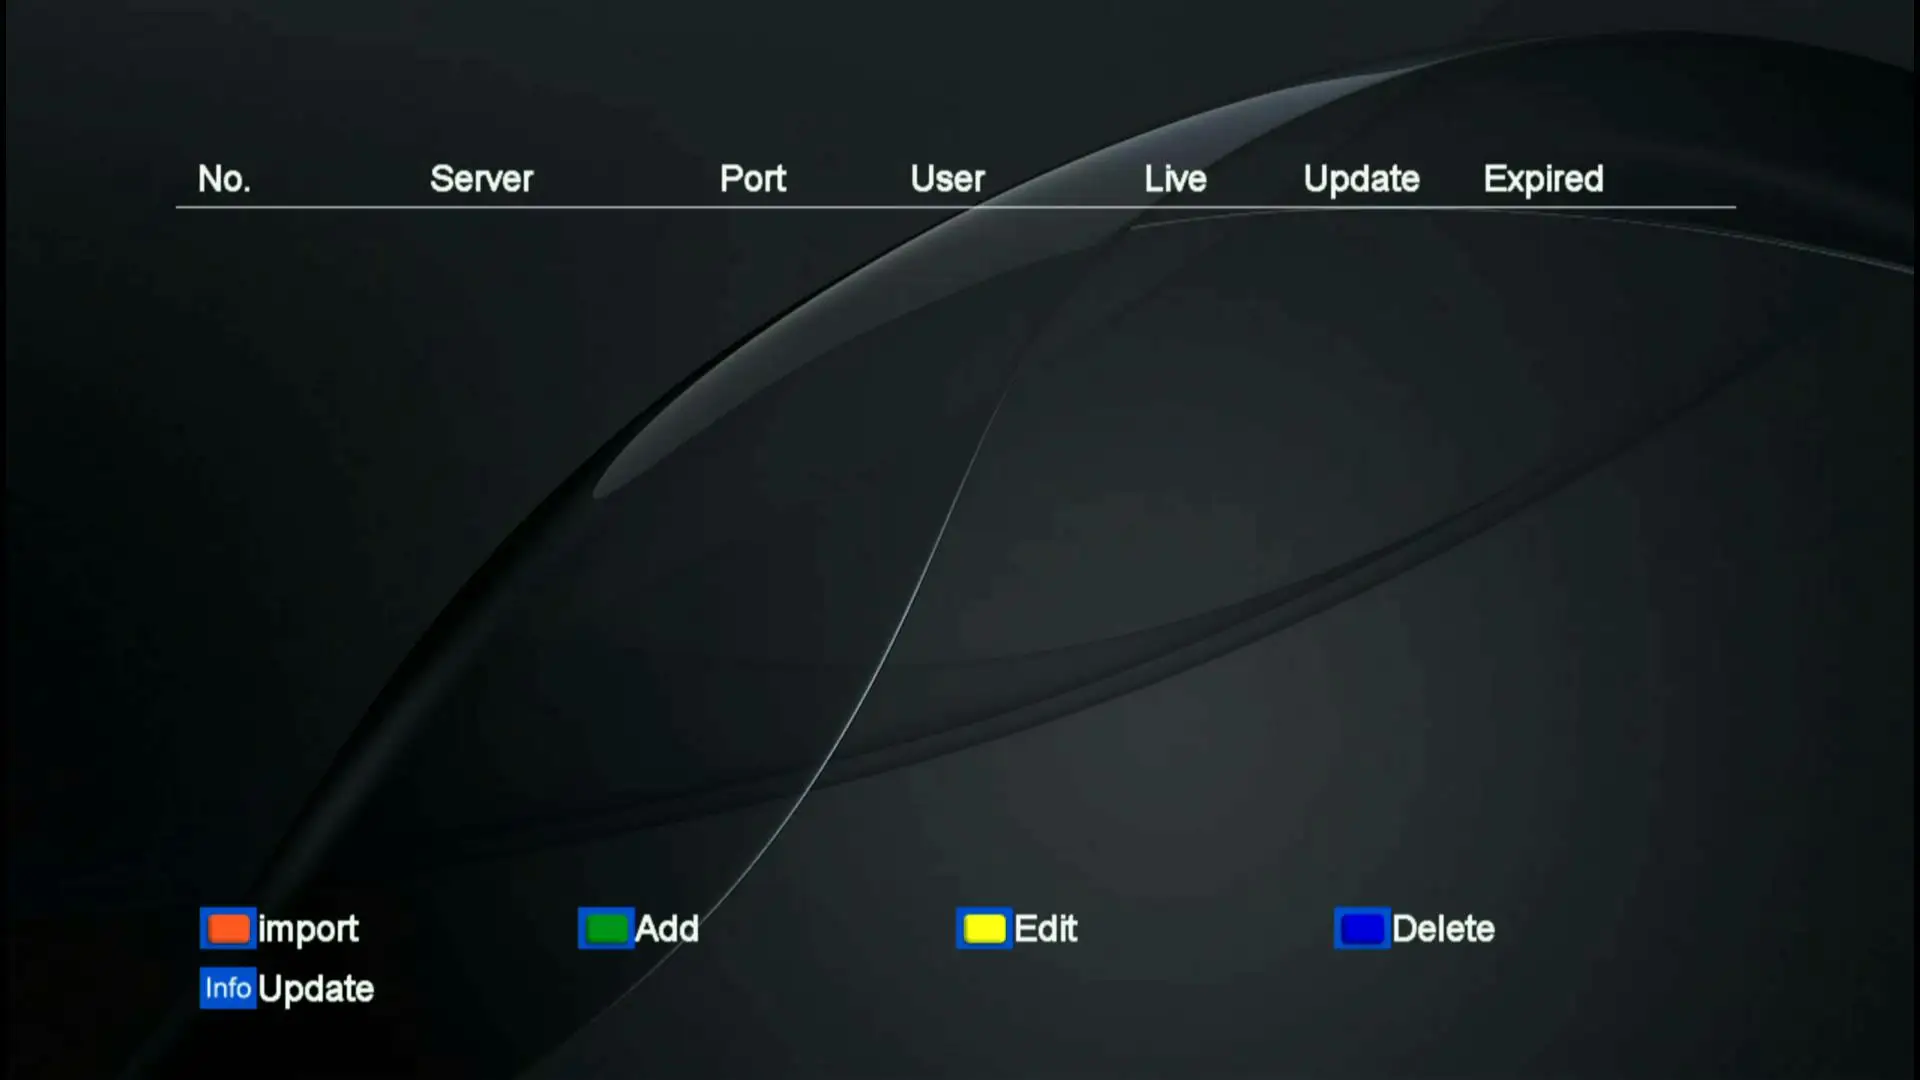Choose the Add text label
The height and width of the screenshot is (1080, 1920).
(667, 929)
